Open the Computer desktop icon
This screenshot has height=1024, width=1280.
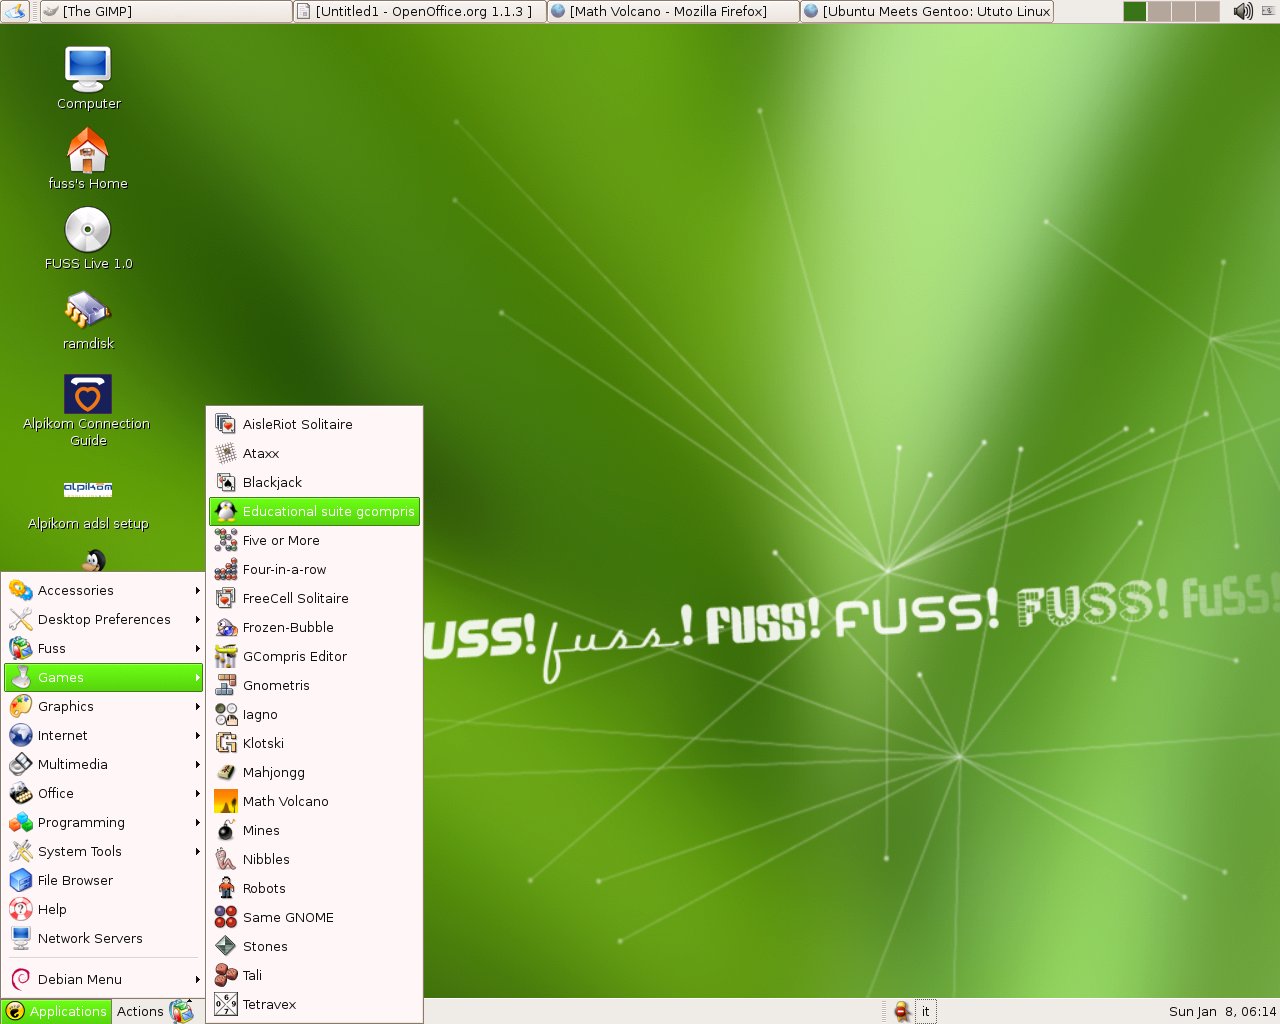88,78
